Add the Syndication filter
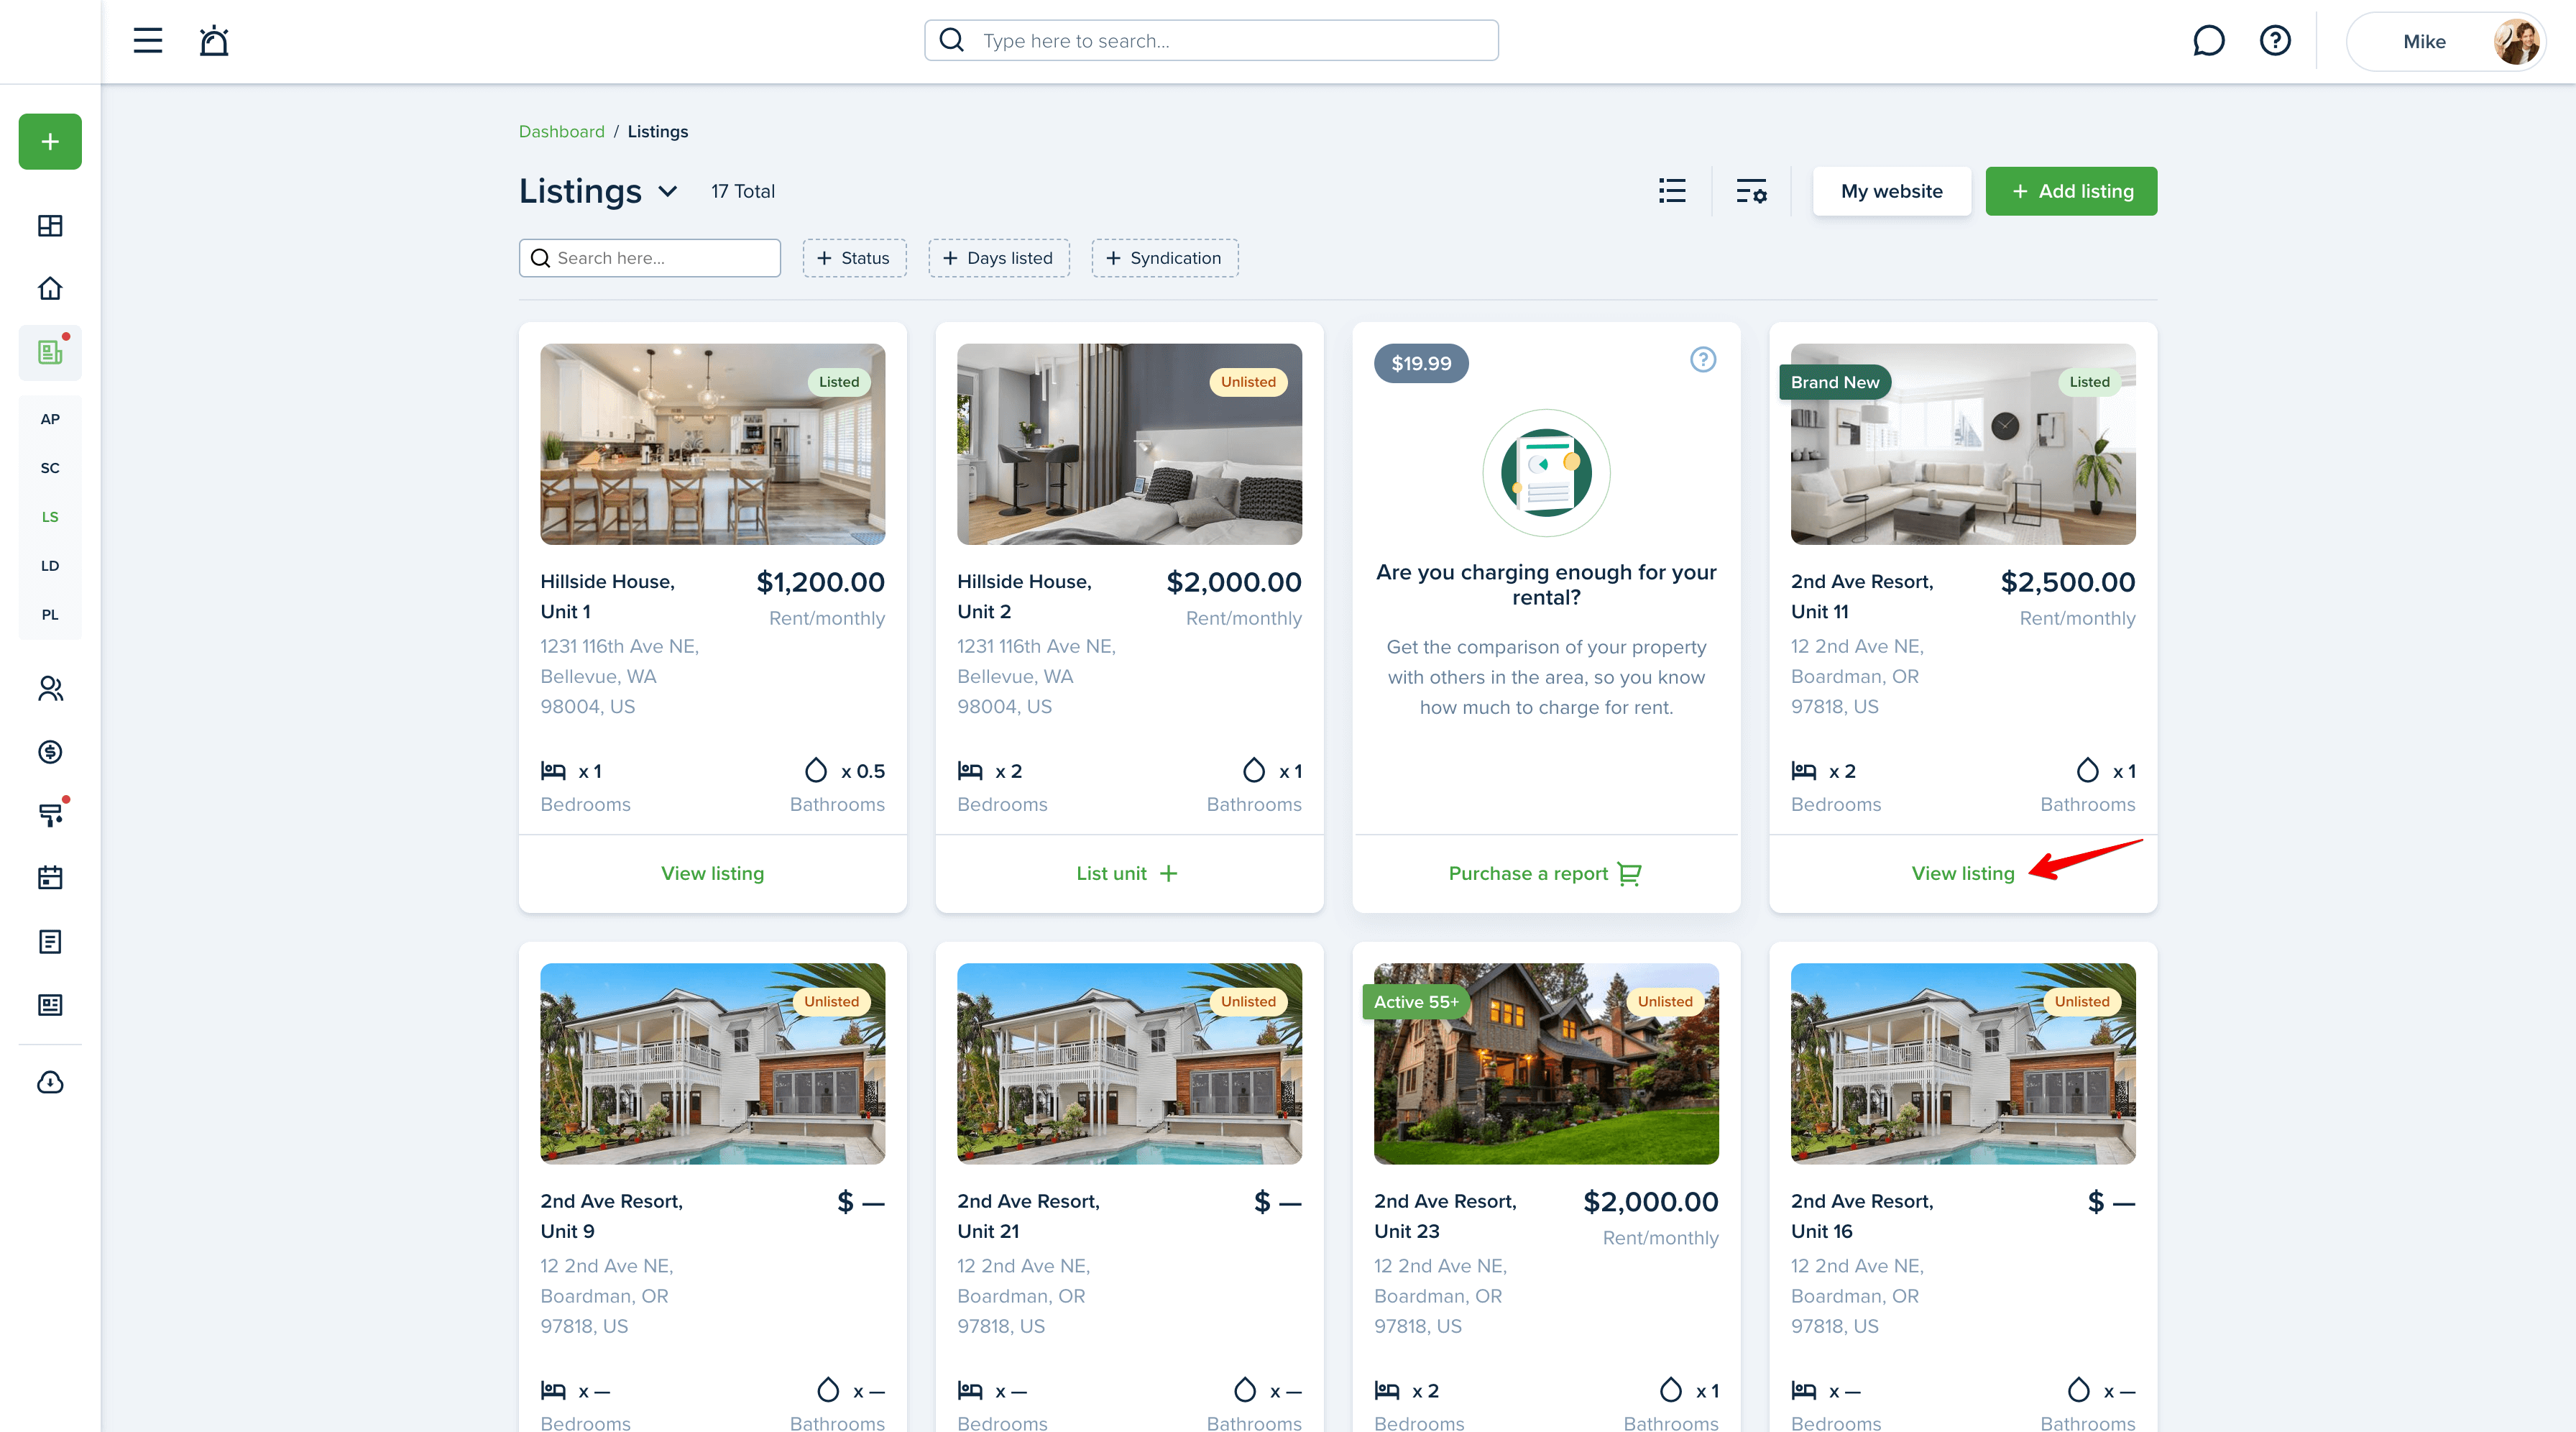2576x1432 pixels. [1165, 258]
